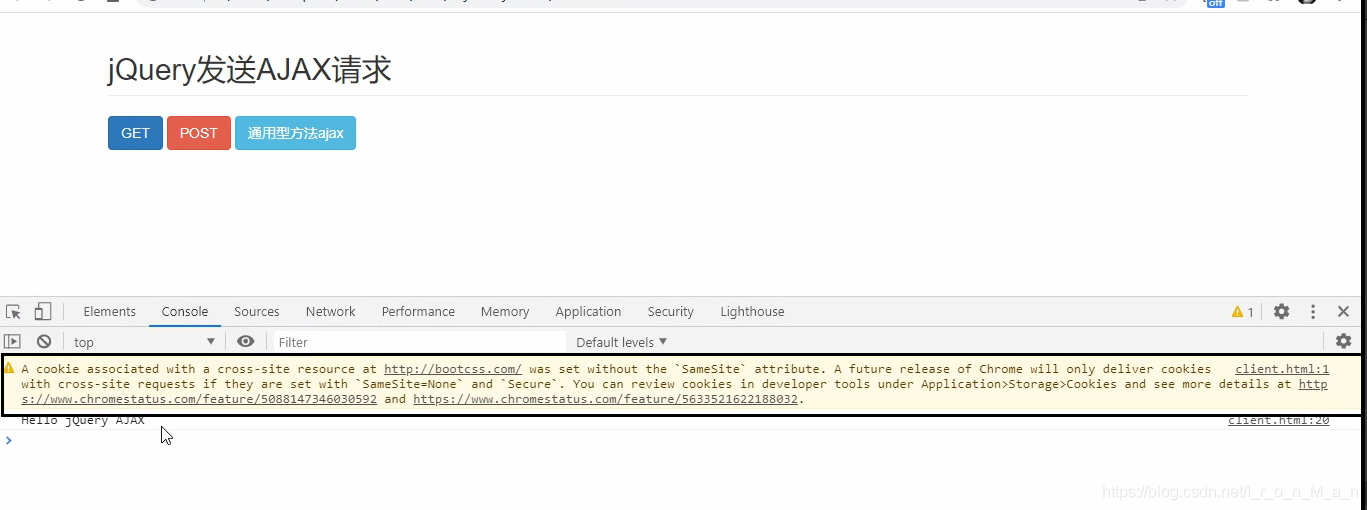
Task: Open the Sources tab
Action: pyautogui.click(x=257, y=312)
